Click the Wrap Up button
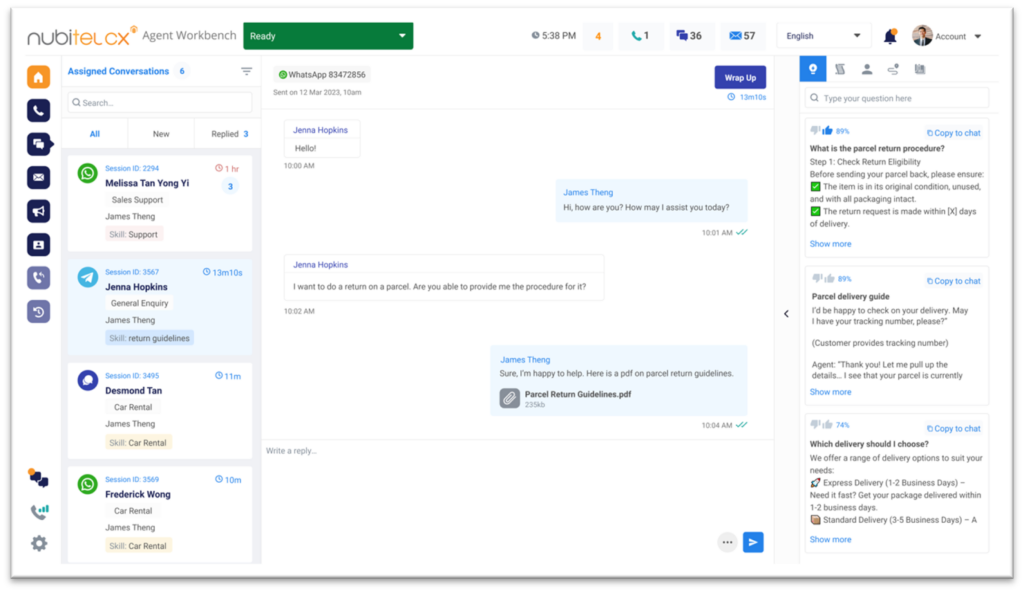This screenshot has width=1024, height=592. point(740,77)
